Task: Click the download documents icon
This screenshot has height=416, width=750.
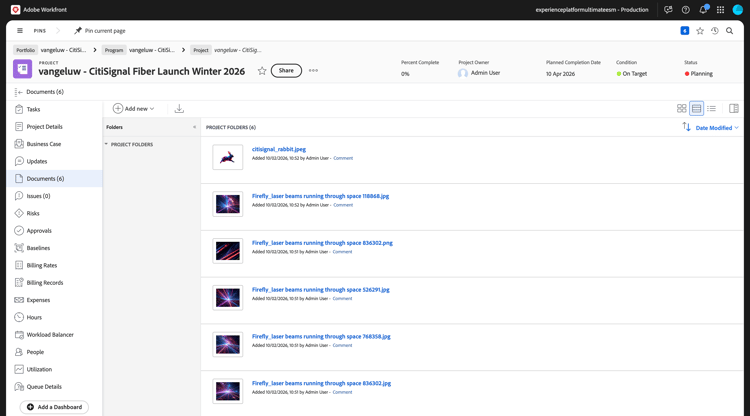Action: [x=179, y=109]
